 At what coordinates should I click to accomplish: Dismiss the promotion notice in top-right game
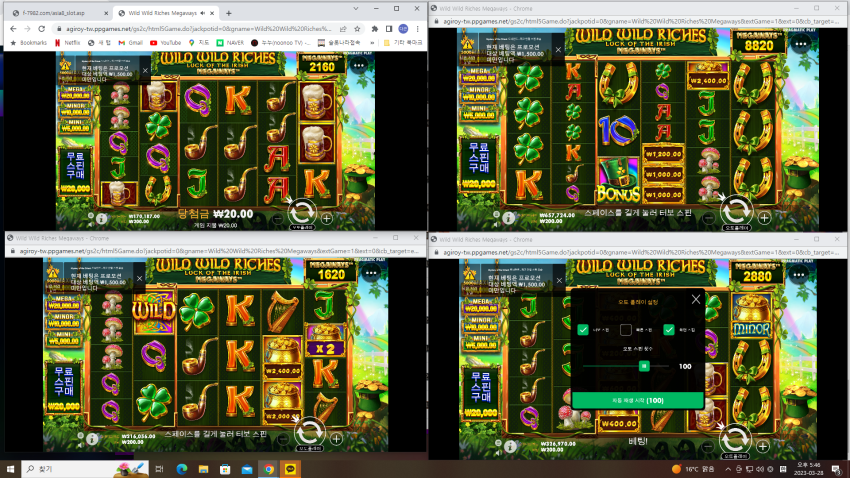pyautogui.click(x=558, y=49)
